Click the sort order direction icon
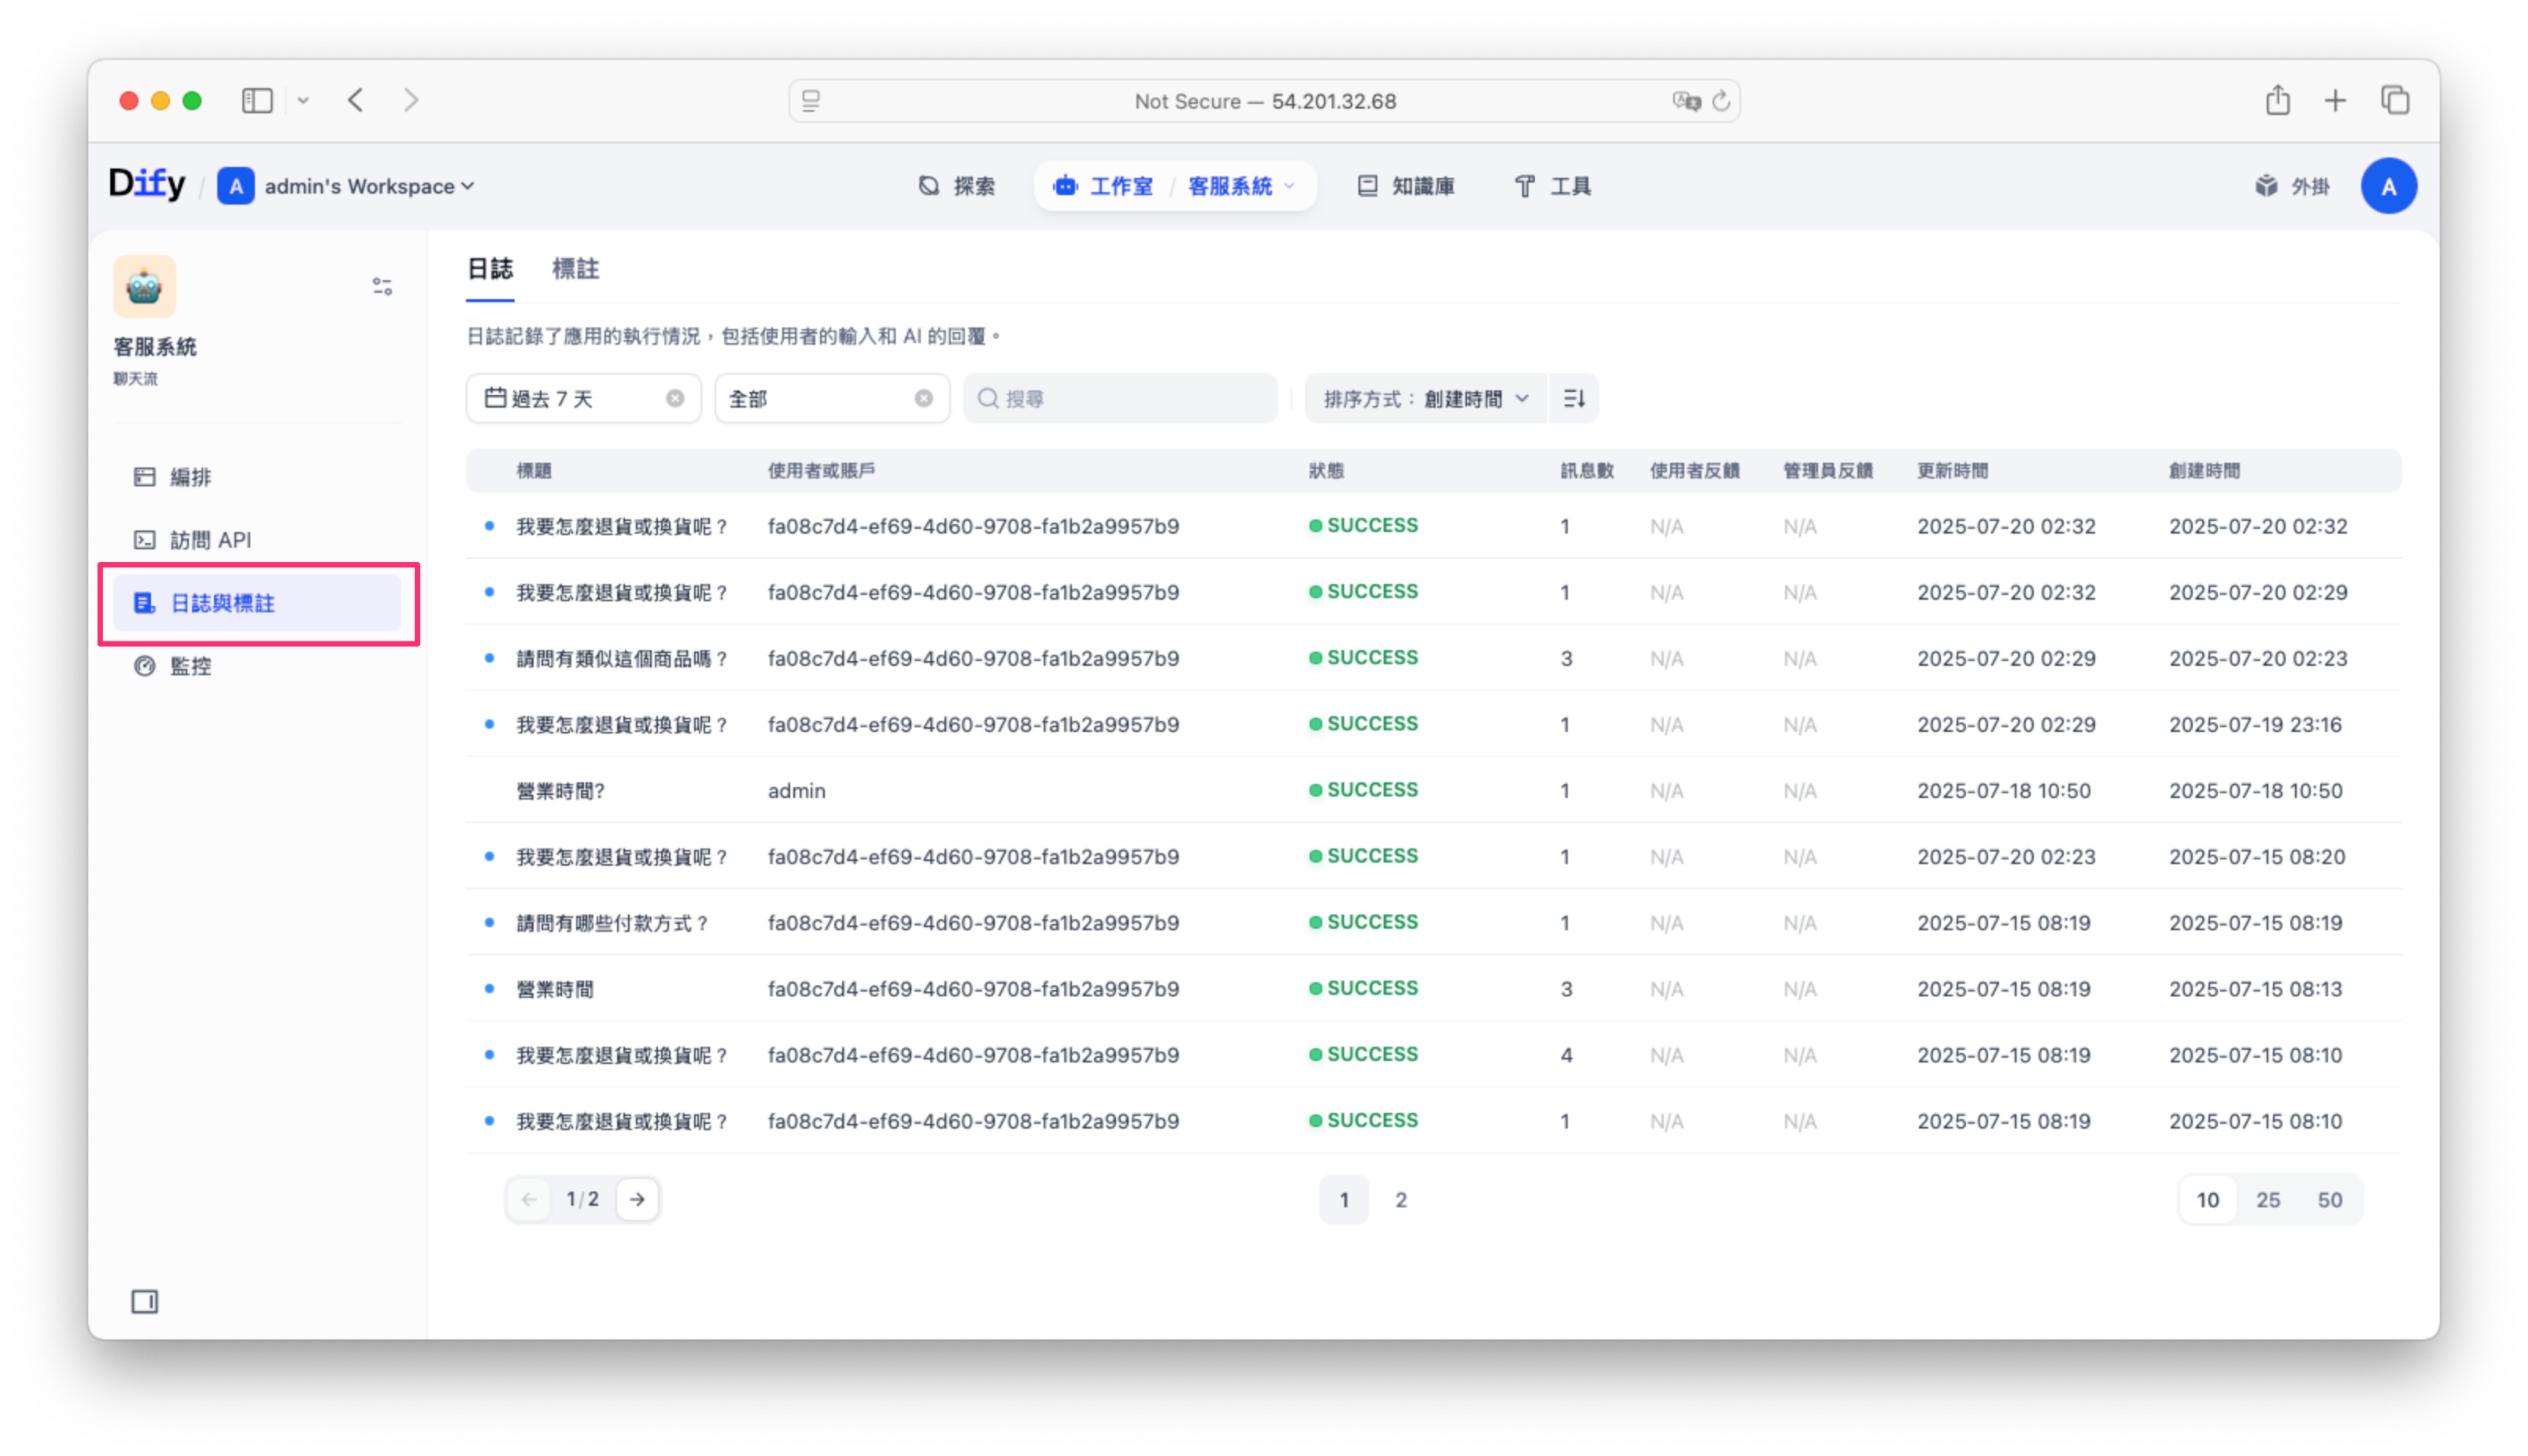The image size is (2528, 1456). [1573, 398]
